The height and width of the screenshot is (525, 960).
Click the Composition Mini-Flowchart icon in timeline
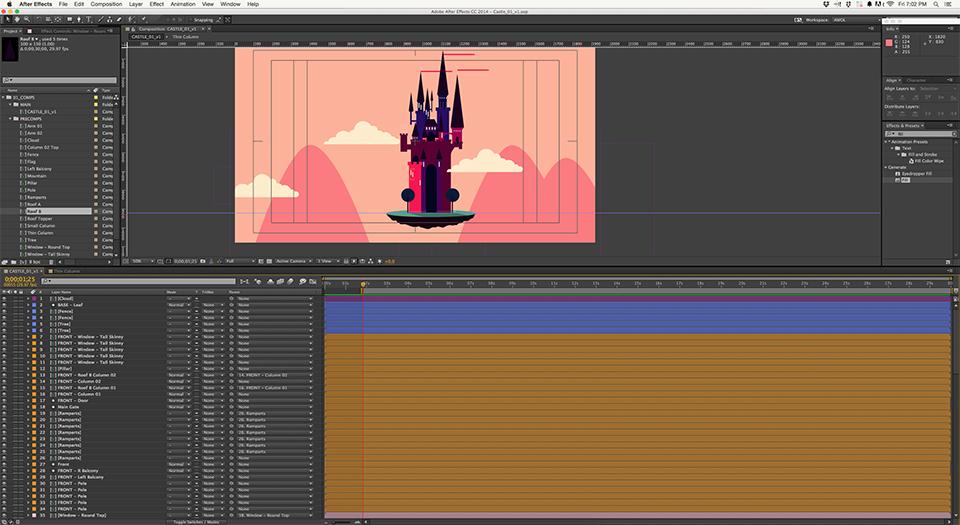[x=244, y=281]
